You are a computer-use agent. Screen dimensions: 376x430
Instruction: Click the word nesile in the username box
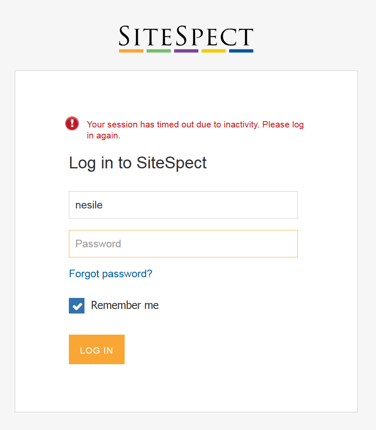point(89,205)
